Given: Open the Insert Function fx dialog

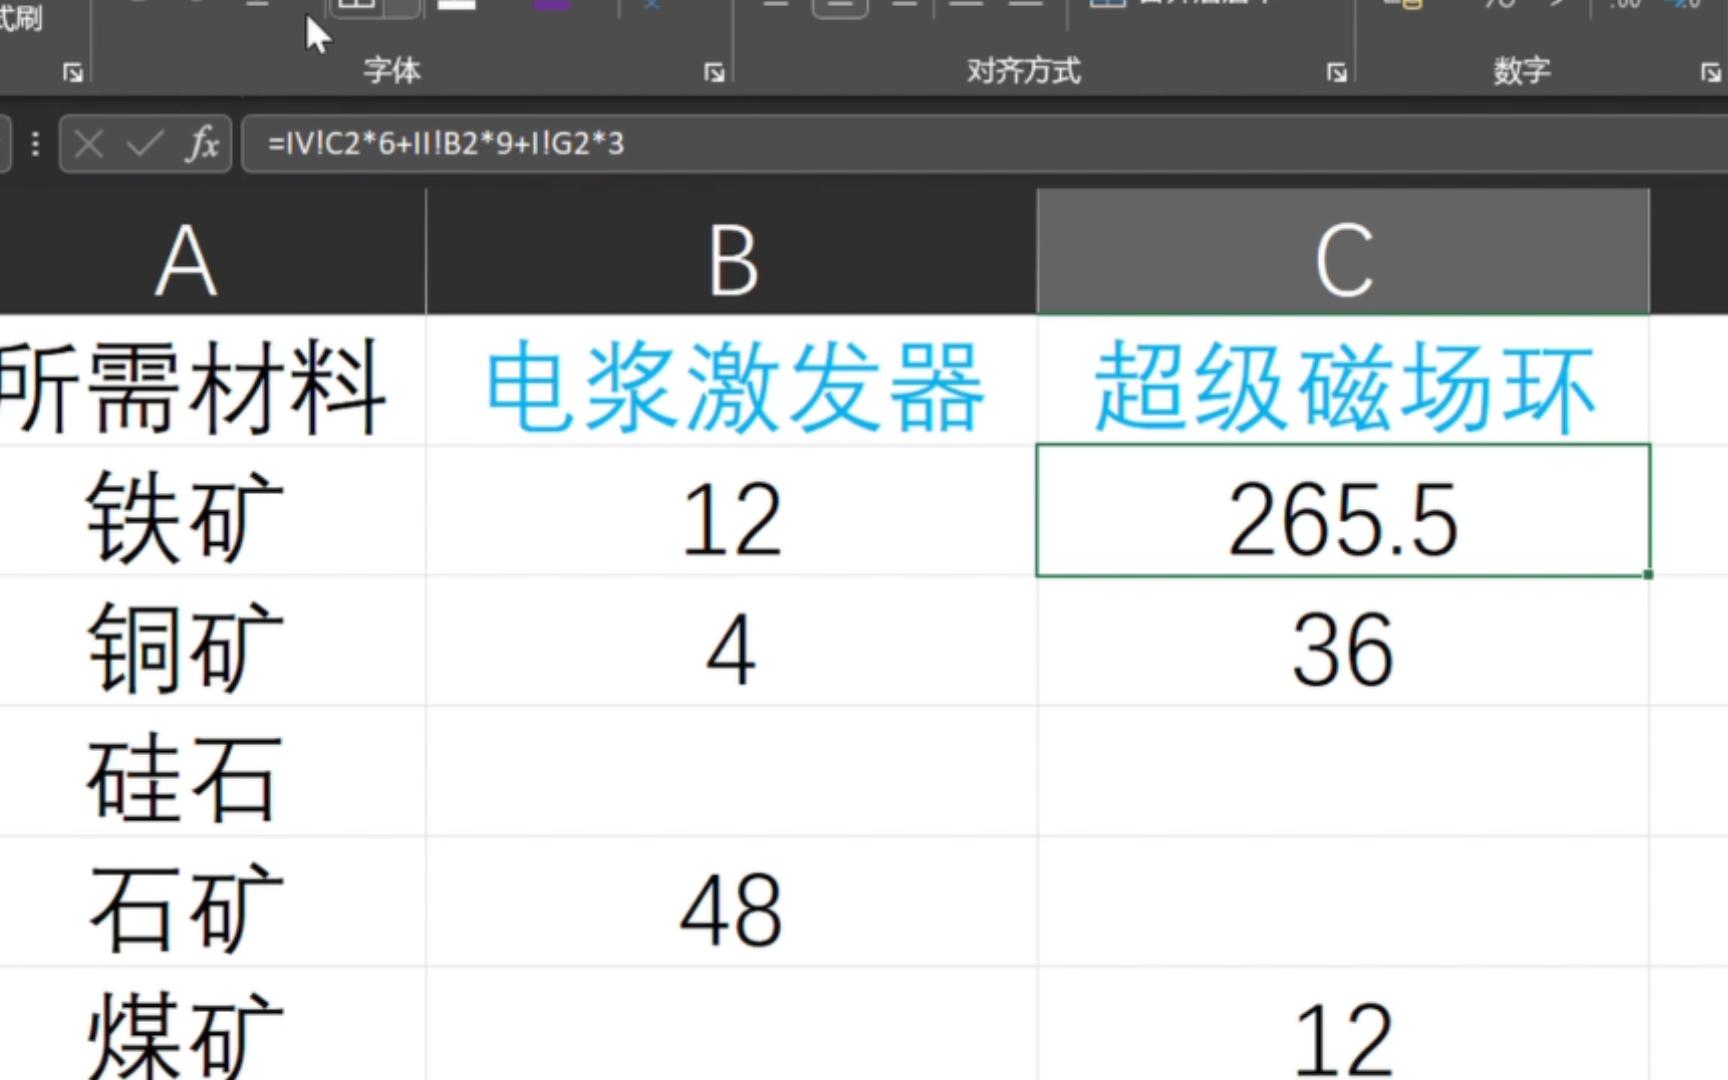Looking at the screenshot, I should click(202, 144).
